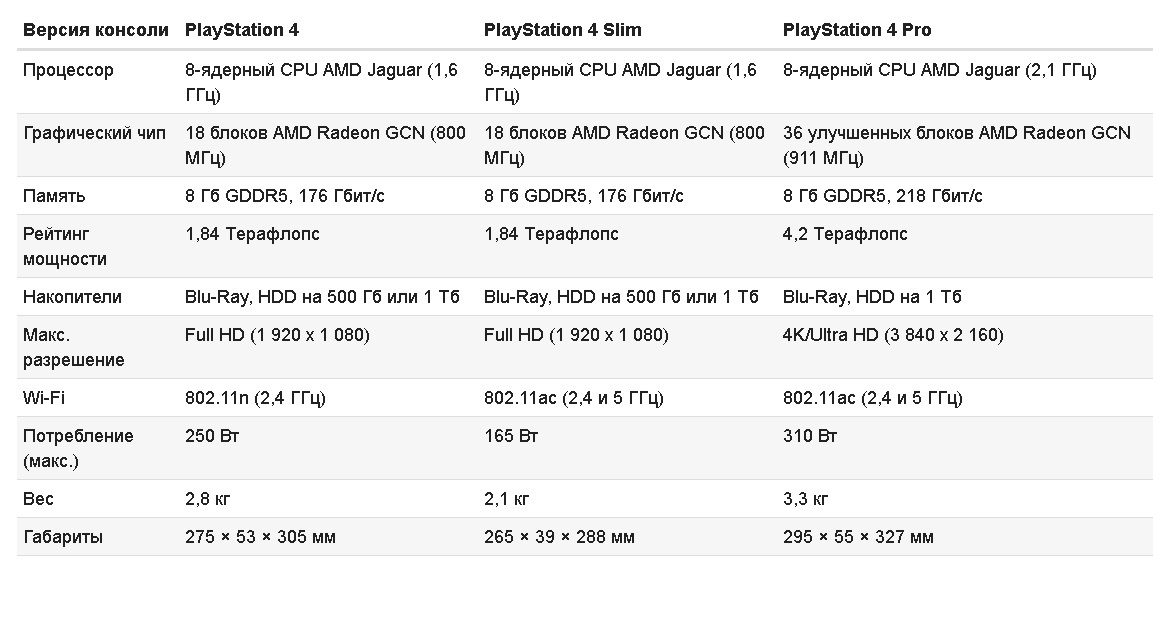Select the Графический чип row label
The height and width of the screenshot is (617, 1153).
pyautogui.click(x=95, y=133)
